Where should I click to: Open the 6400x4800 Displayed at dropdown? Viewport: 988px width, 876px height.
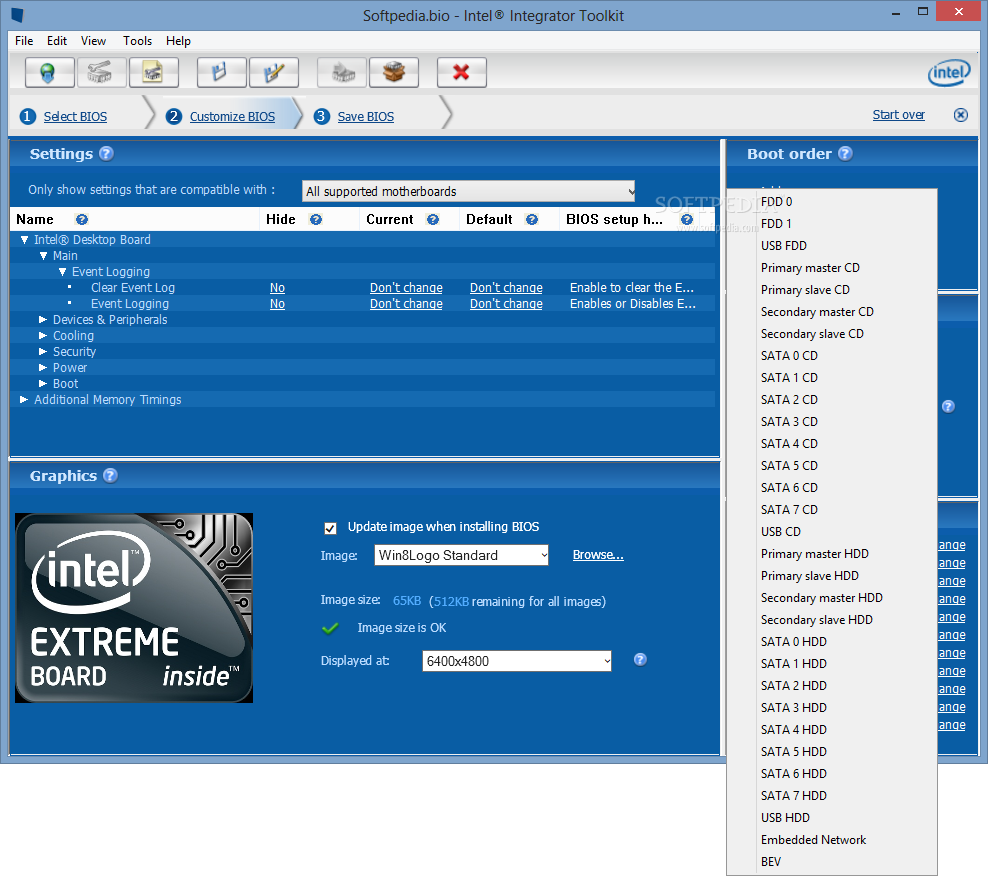point(517,661)
